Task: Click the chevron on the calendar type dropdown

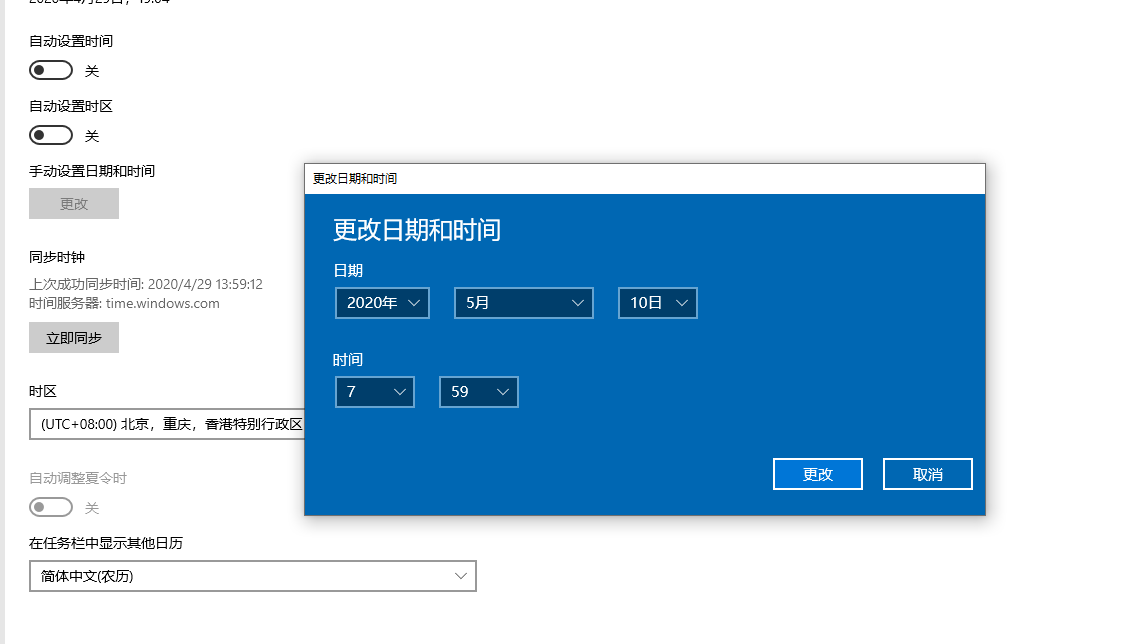Action: (460, 576)
